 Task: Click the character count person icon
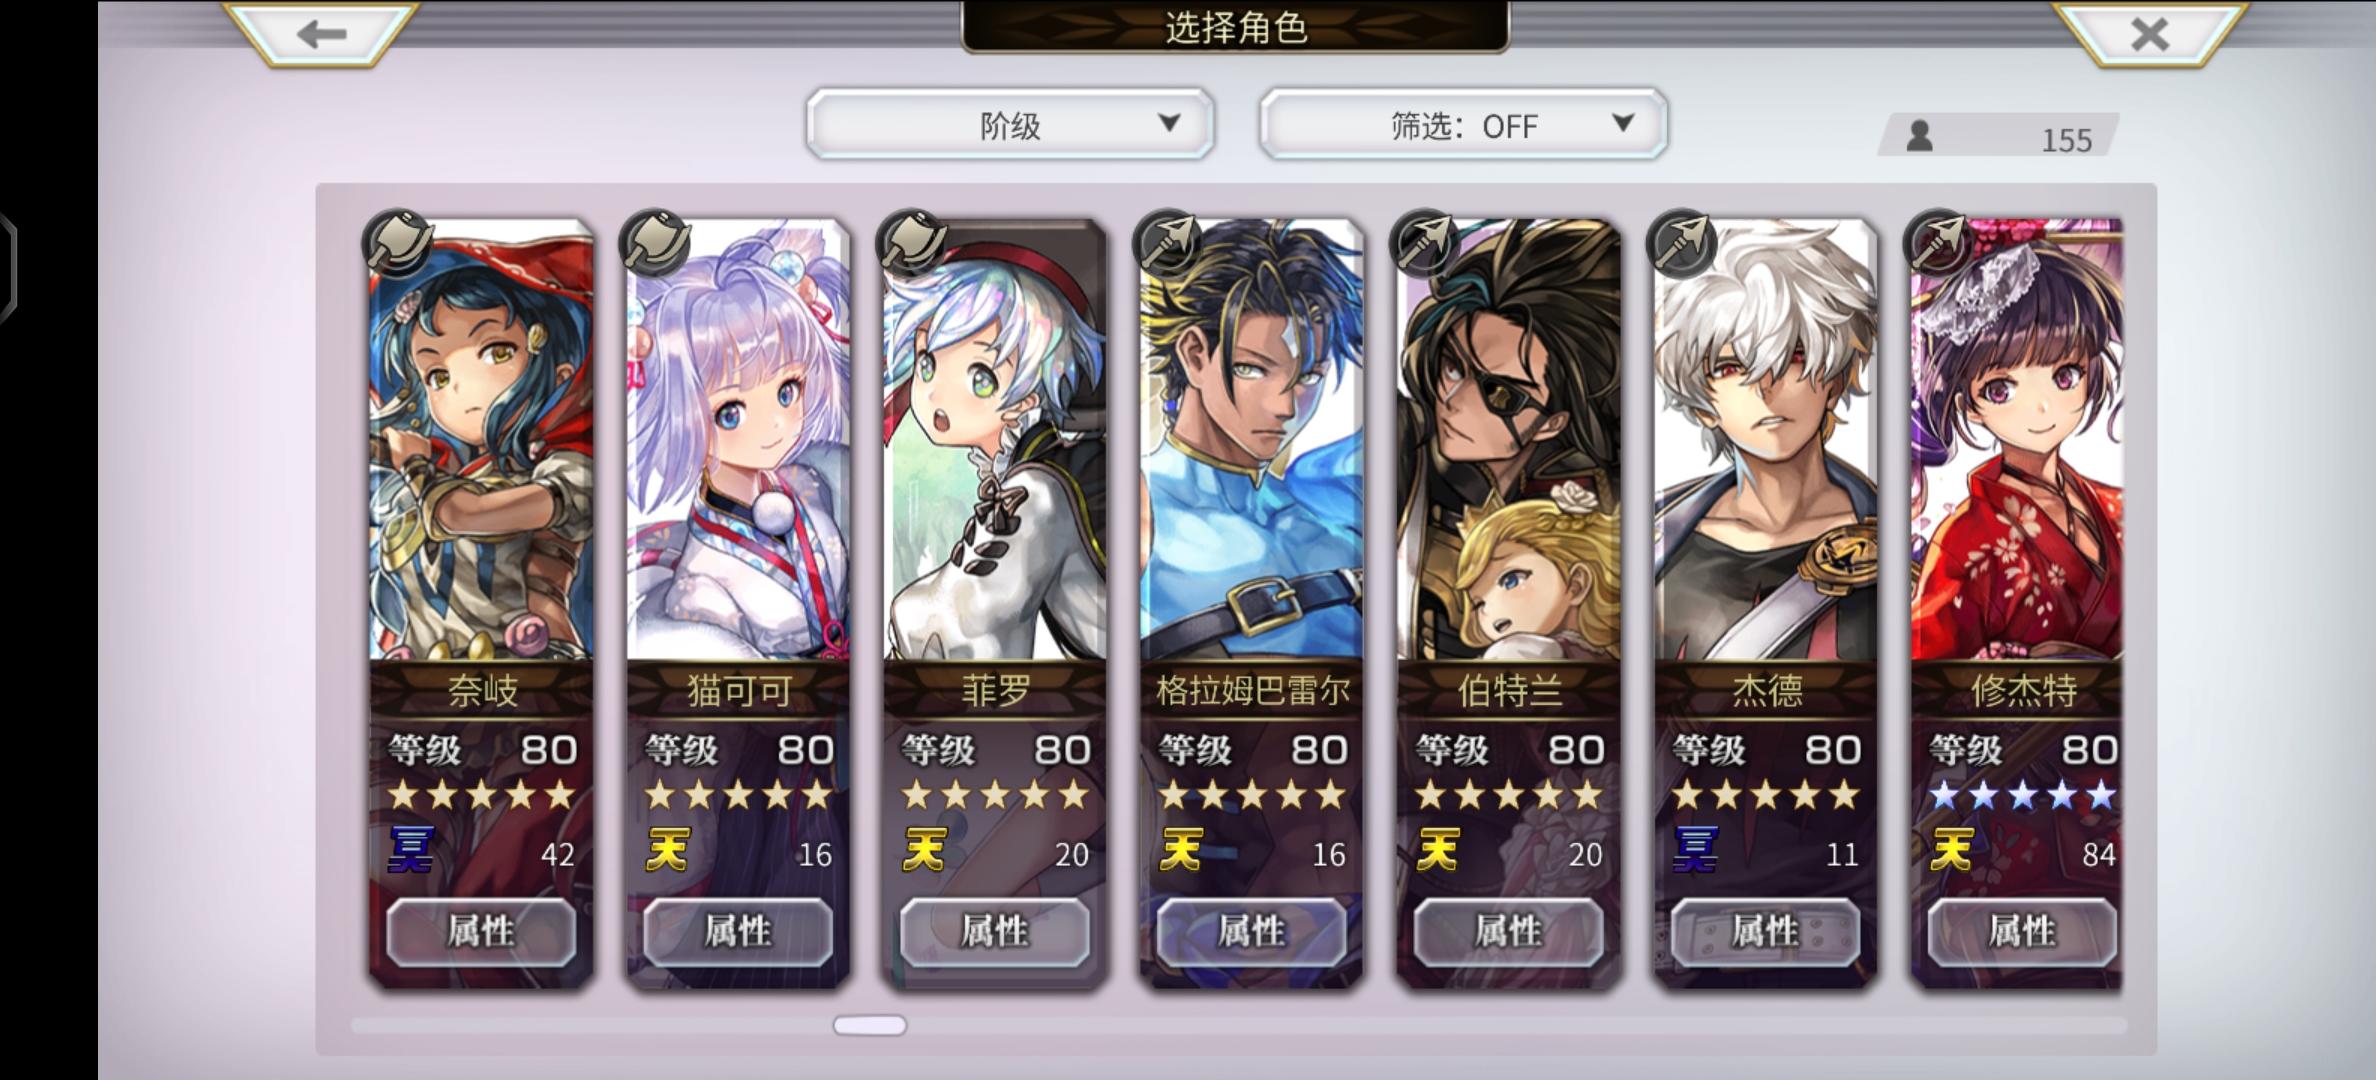[1919, 136]
